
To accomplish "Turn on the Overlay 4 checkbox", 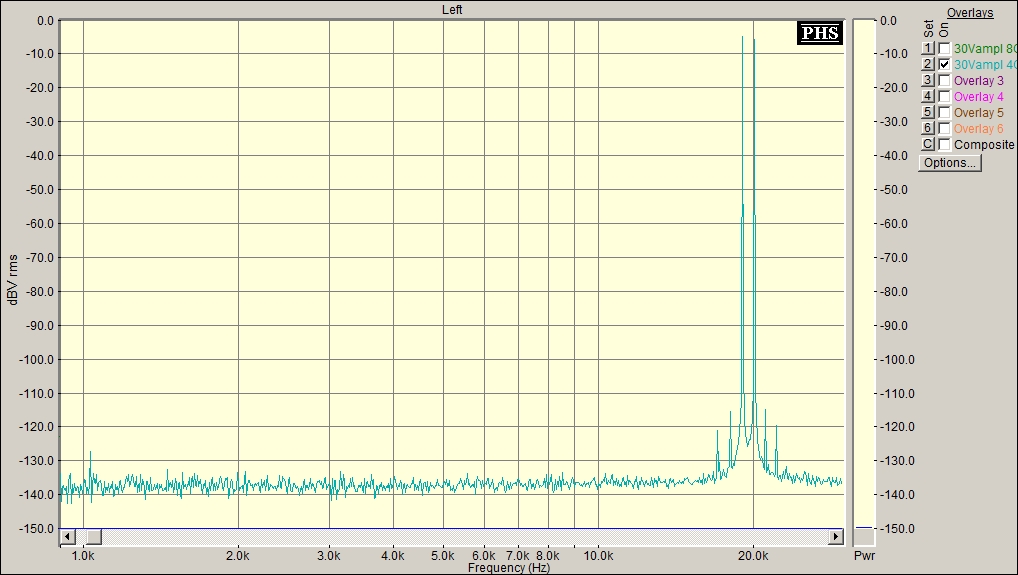I will pos(945,97).
